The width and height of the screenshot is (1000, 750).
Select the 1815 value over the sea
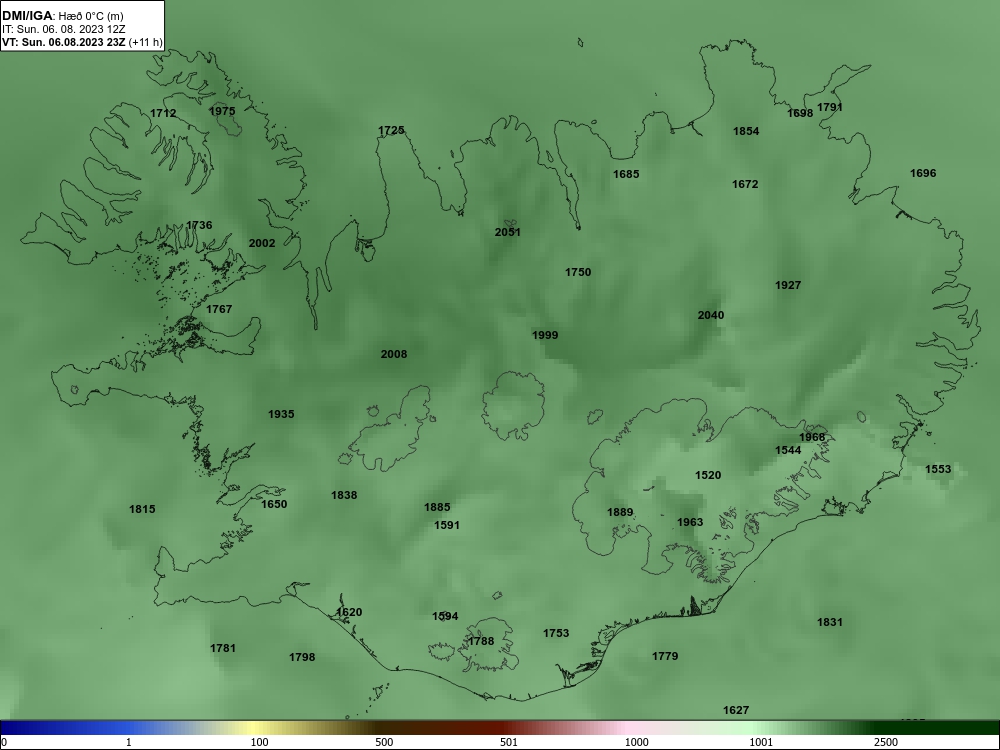tap(142, 510)
